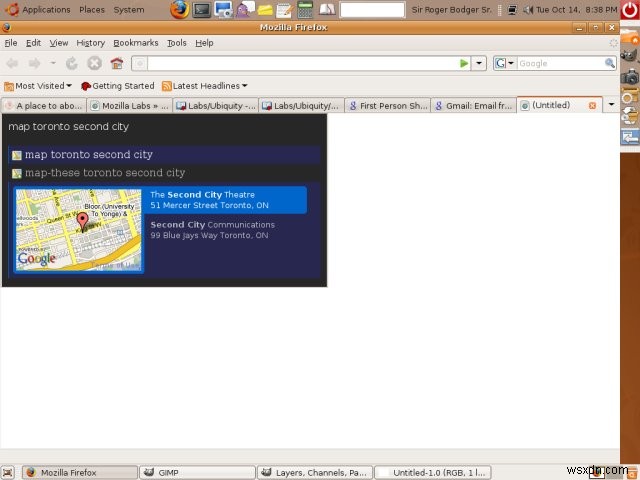Open the View menu

[59, 43]
